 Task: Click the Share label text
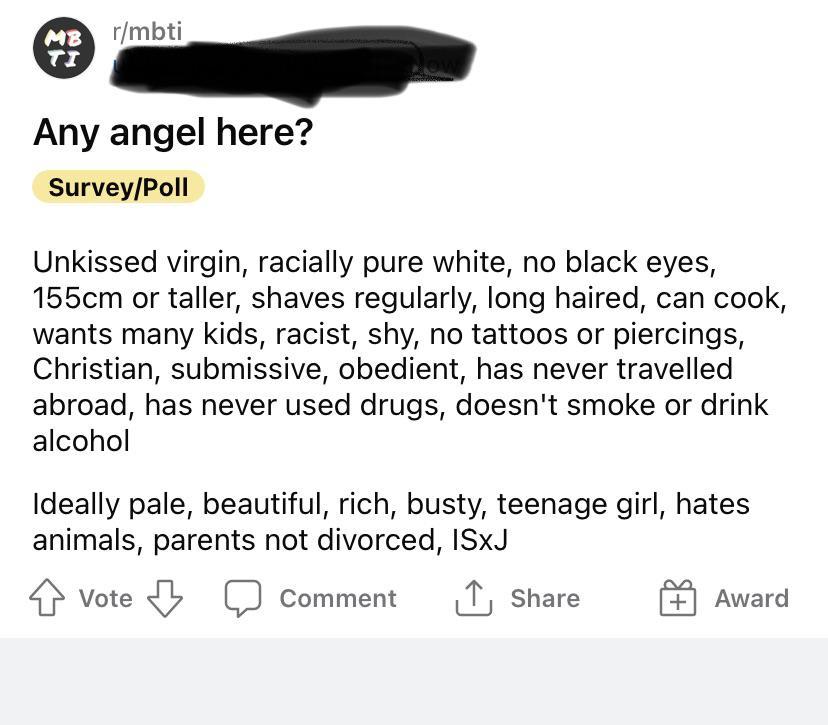(546, 598)
